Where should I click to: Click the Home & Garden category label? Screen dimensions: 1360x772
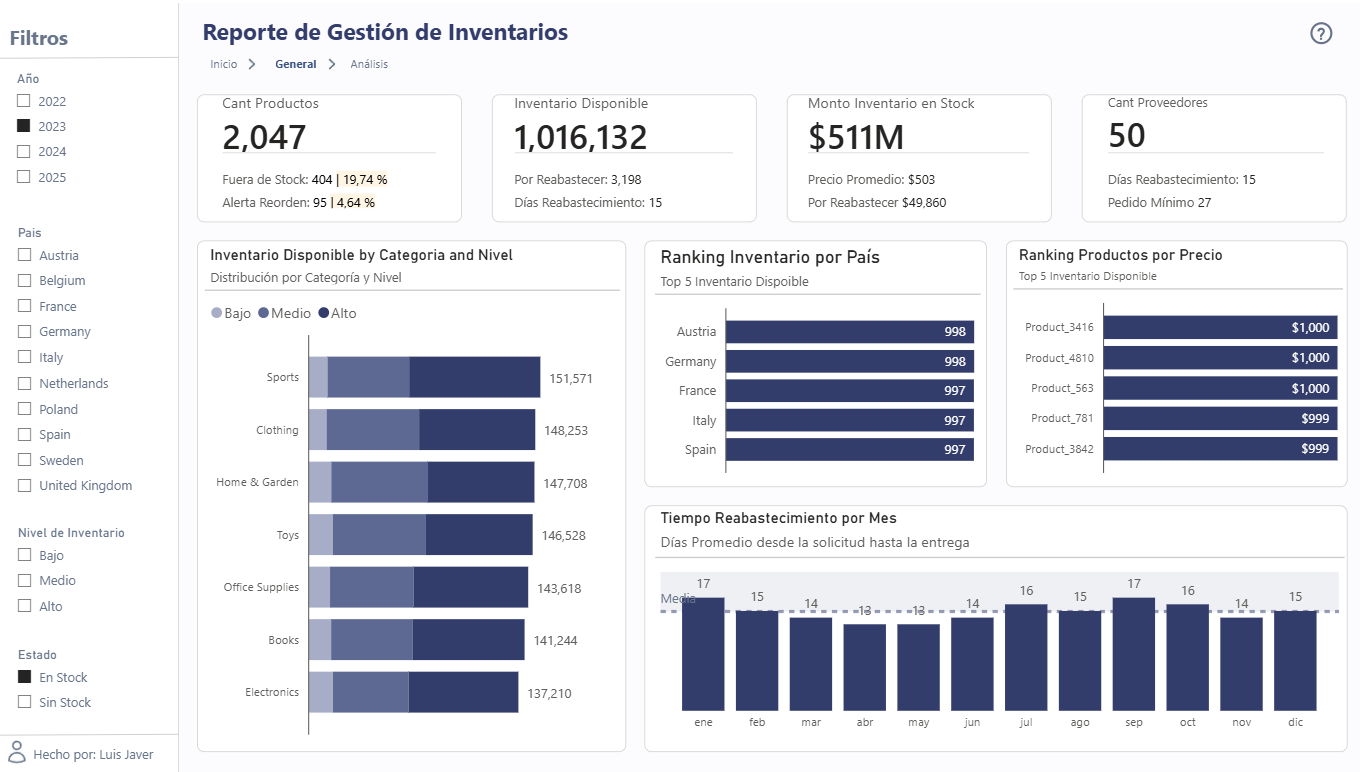(x=257, y=482)
